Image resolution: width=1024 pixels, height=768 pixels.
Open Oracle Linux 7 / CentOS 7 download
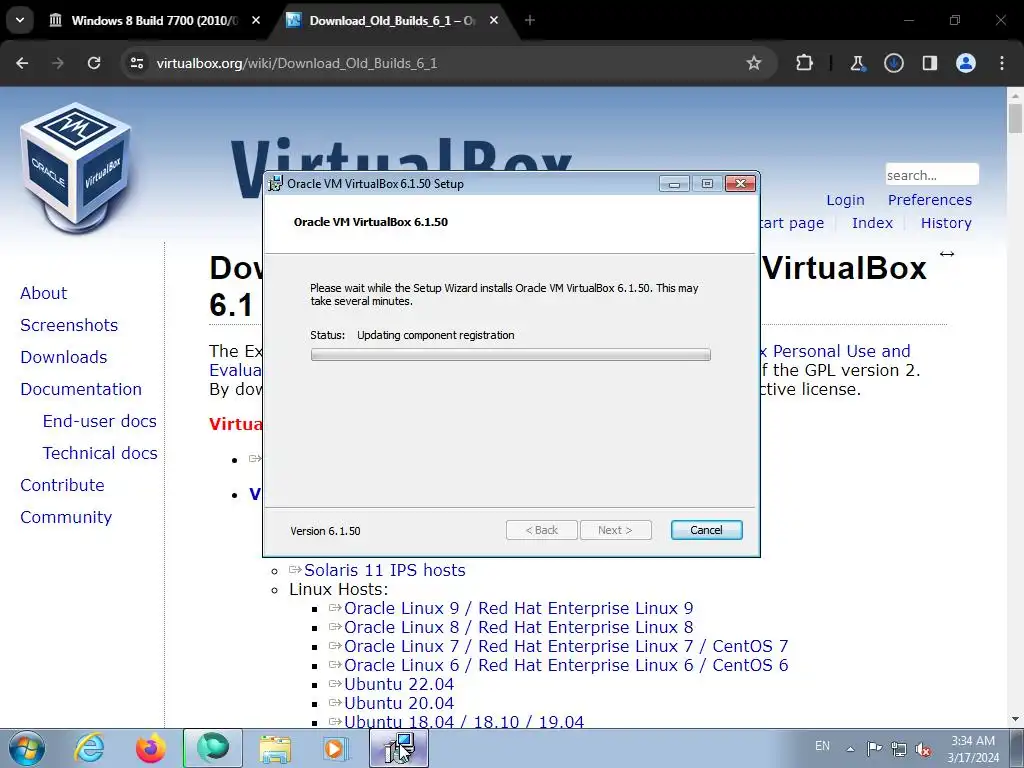click(x=566, y=646)
